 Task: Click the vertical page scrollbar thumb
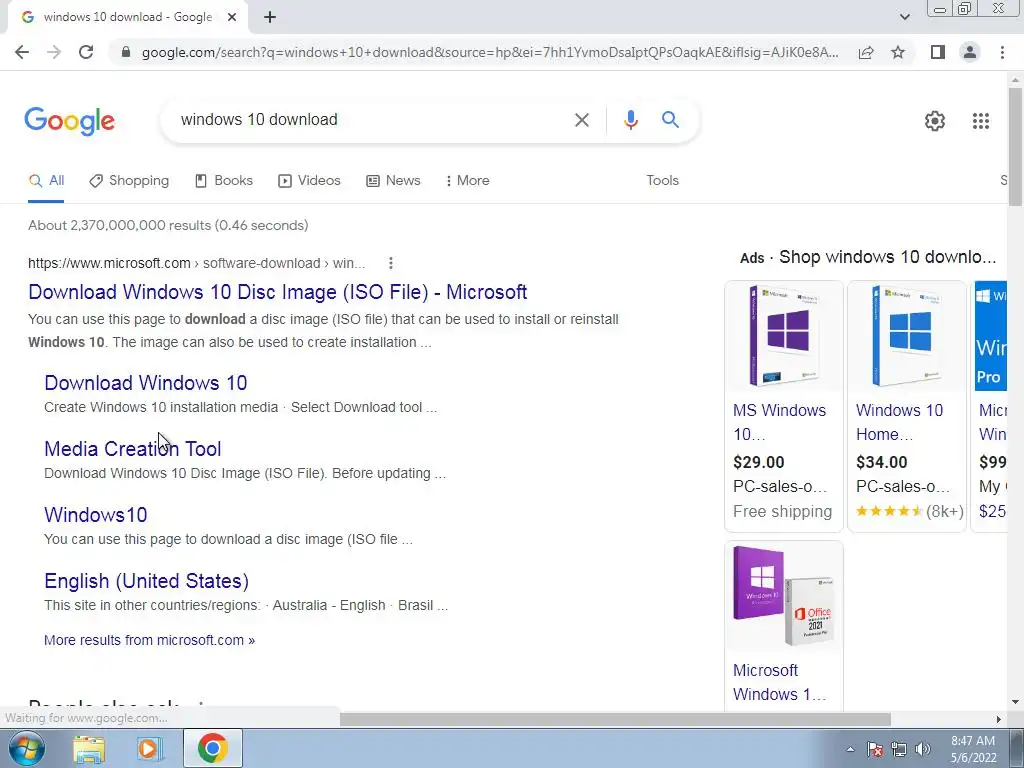click(1015, 147)
